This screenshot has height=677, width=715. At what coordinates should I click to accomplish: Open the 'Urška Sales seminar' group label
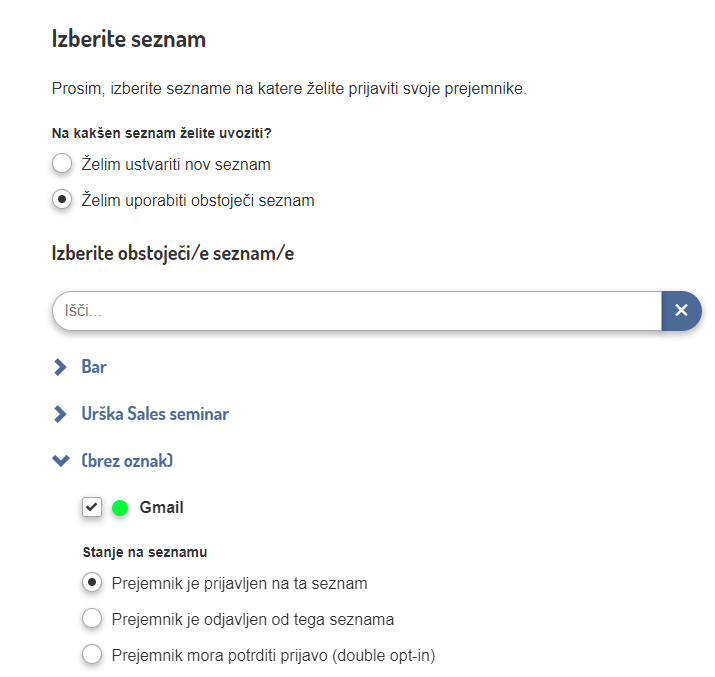coord(155,414)
